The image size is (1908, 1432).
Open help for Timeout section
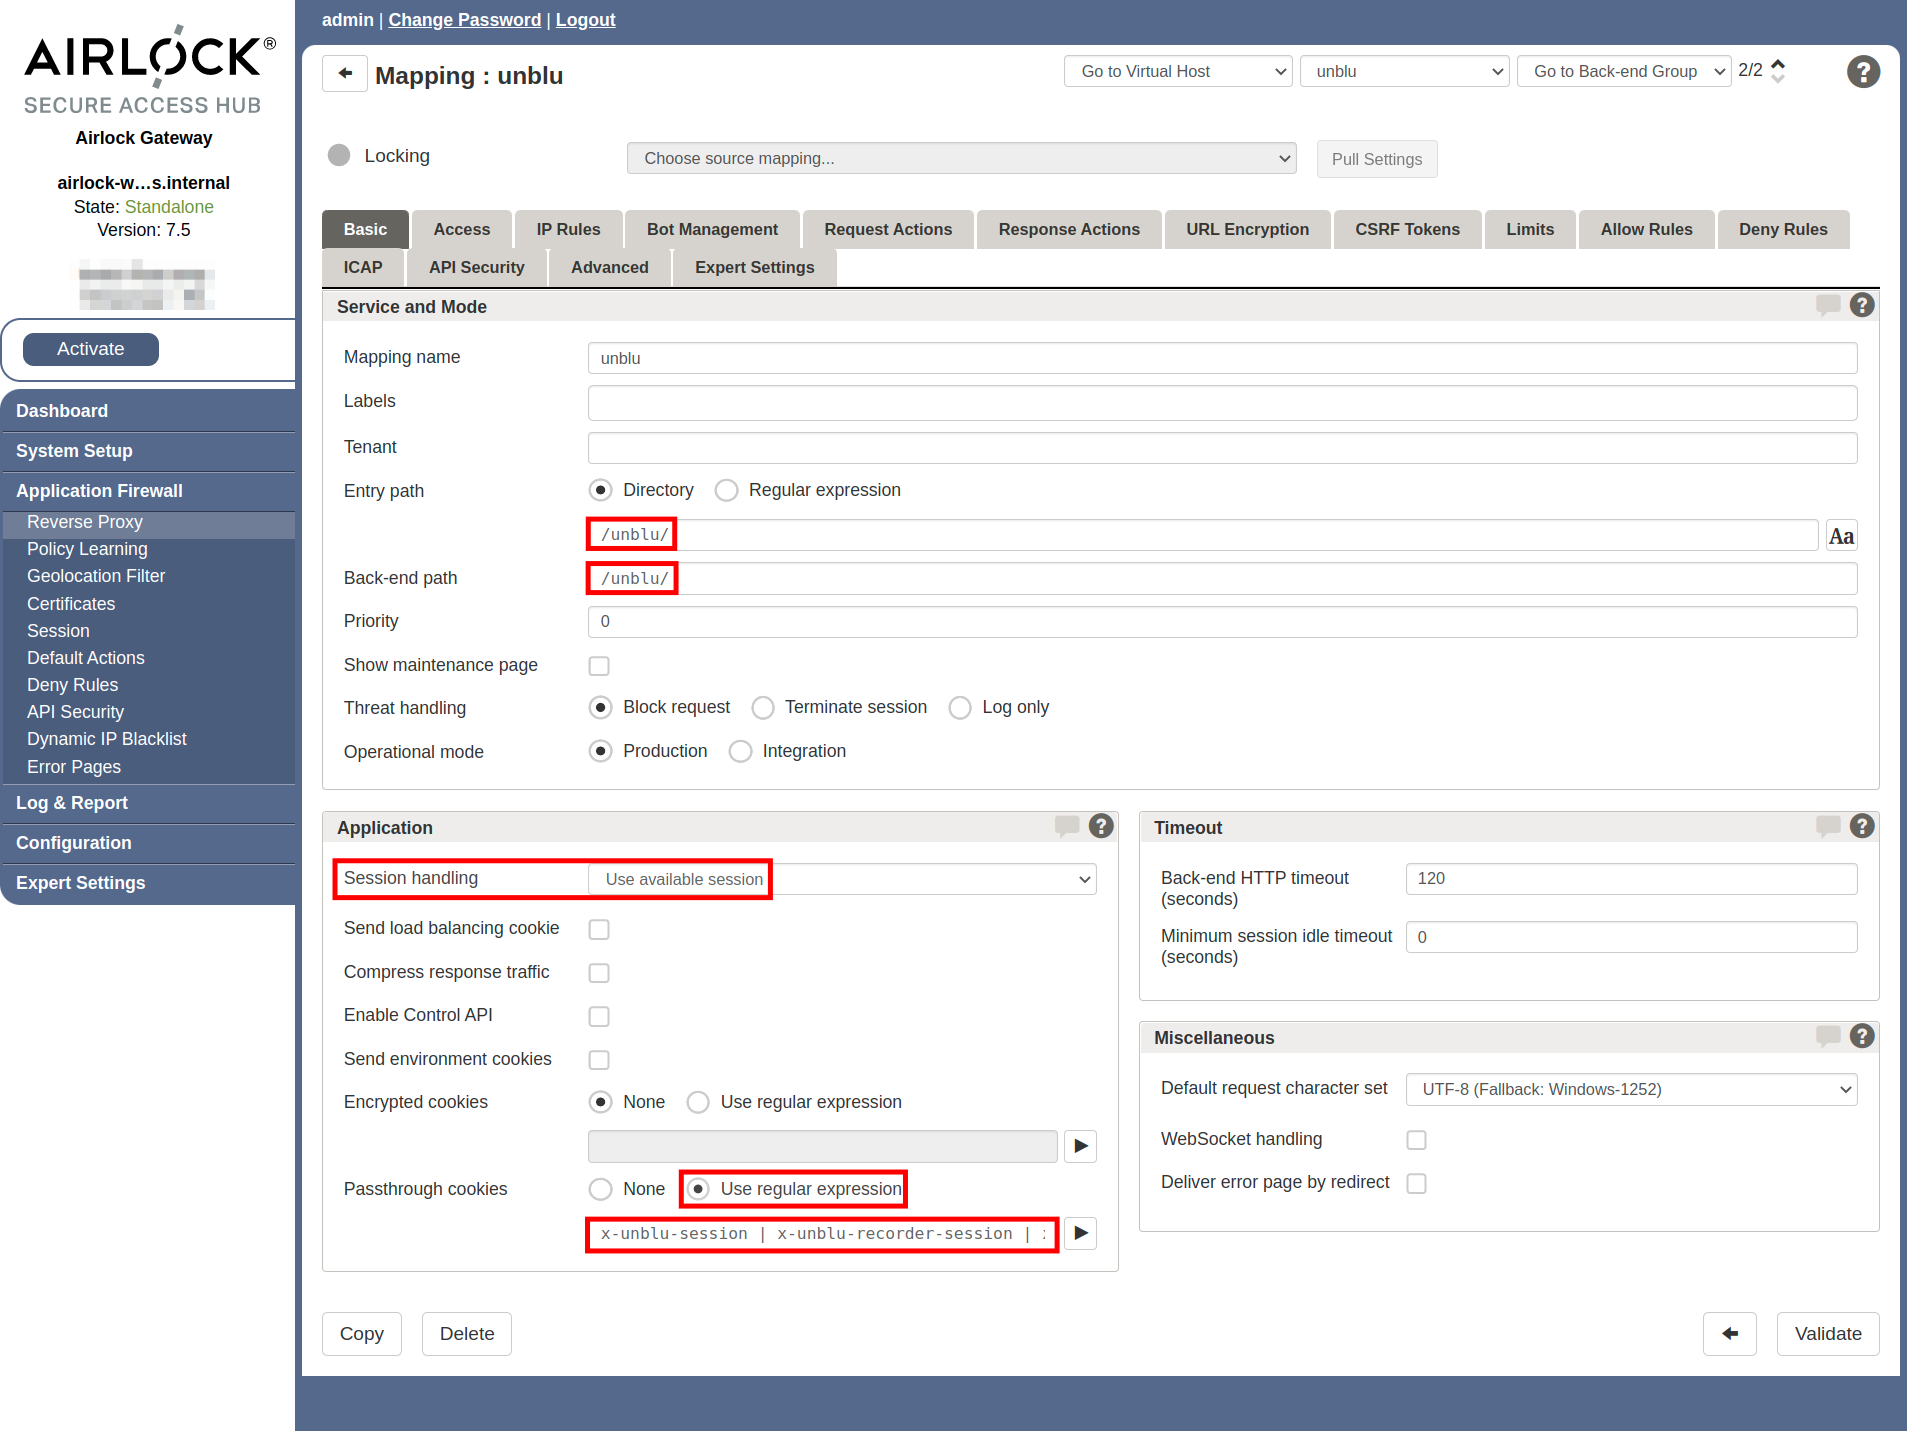[x=1861, y=826]
